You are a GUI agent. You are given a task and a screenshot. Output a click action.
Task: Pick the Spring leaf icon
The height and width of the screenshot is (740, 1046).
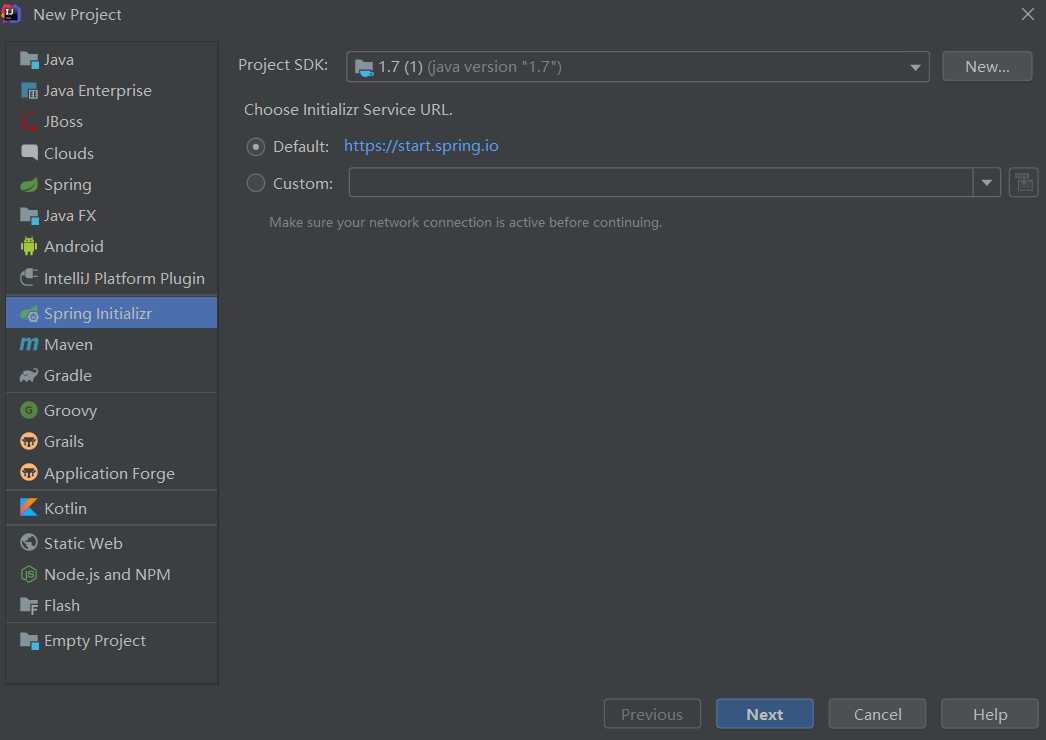click(29, 185)
